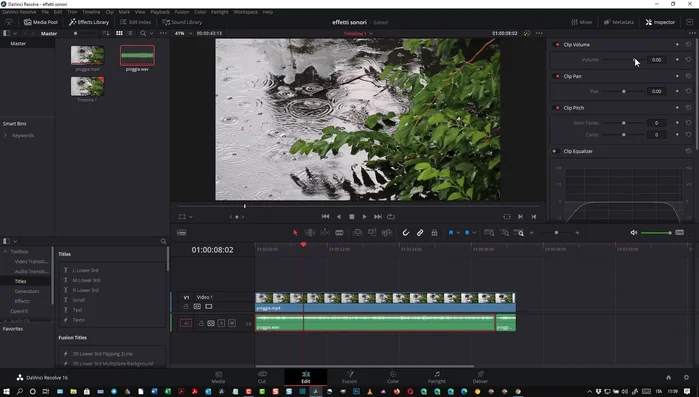Image resolution: width=699 pixels, height=397 pixels.
Task: Disable Clip Pitch section toggle
Action: 557,108
